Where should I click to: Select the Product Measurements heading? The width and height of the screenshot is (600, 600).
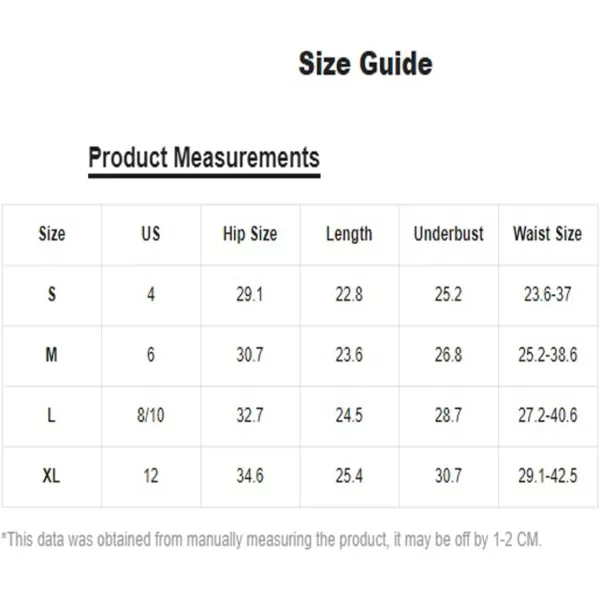pos(204,158)
